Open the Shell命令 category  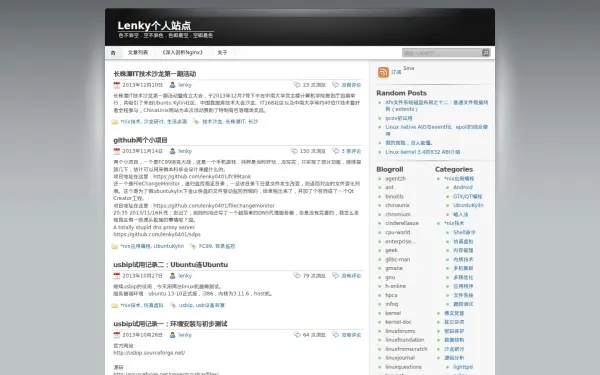465,232
